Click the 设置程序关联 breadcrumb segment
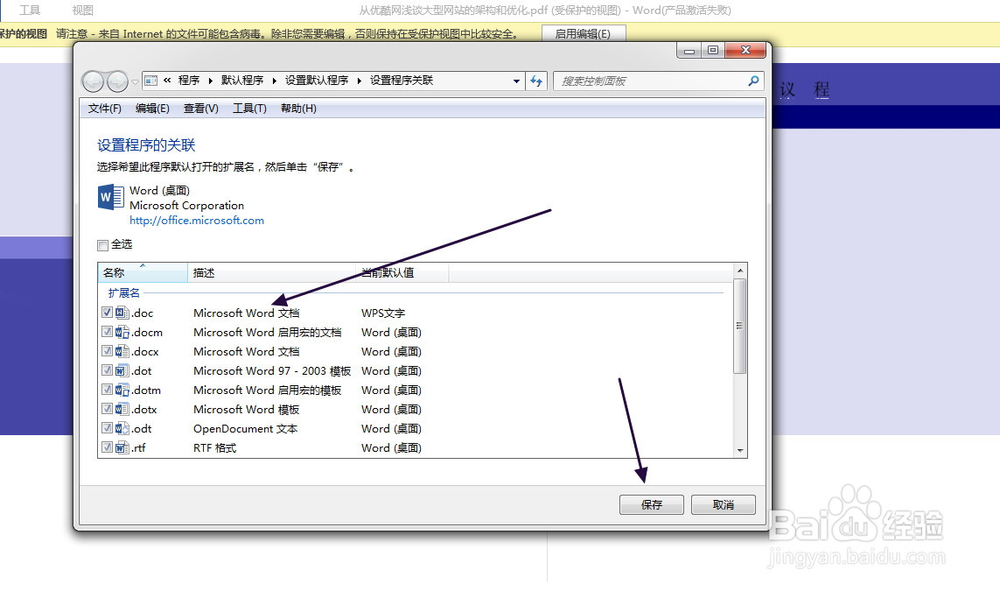This screenshot has height=591, width=1000. click(x=402, y=80)
